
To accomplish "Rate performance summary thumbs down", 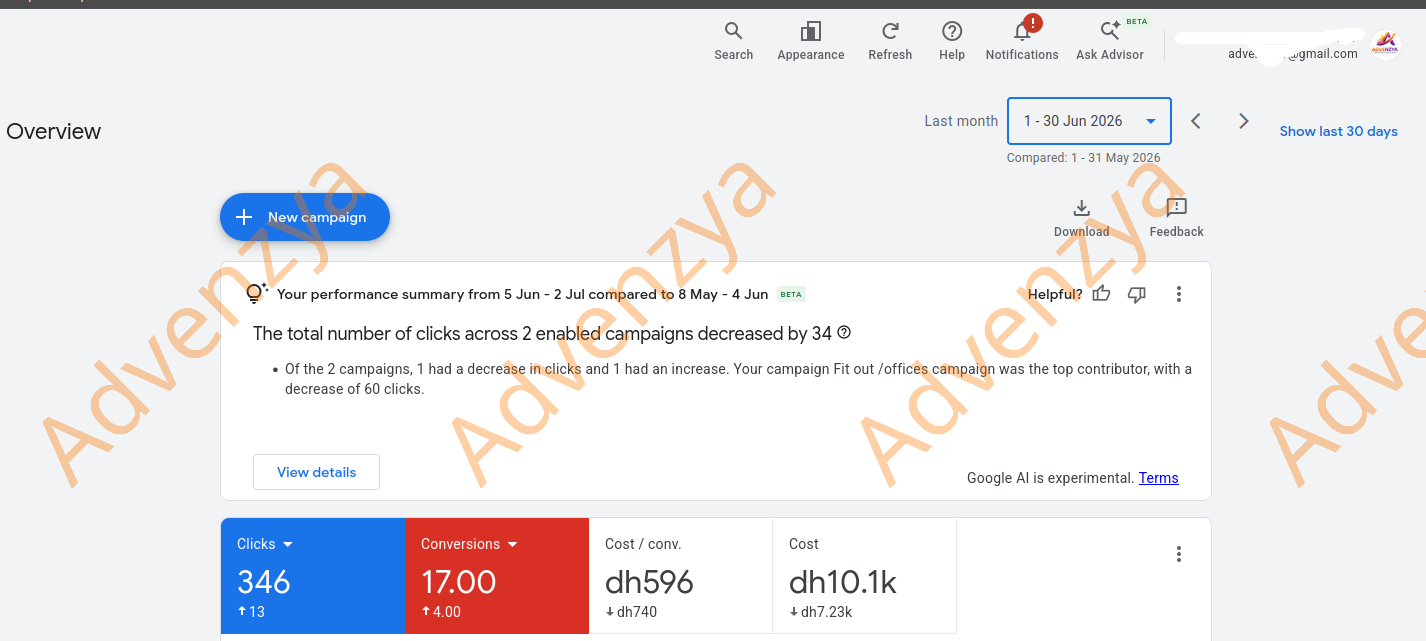I will click(1136, 294).
